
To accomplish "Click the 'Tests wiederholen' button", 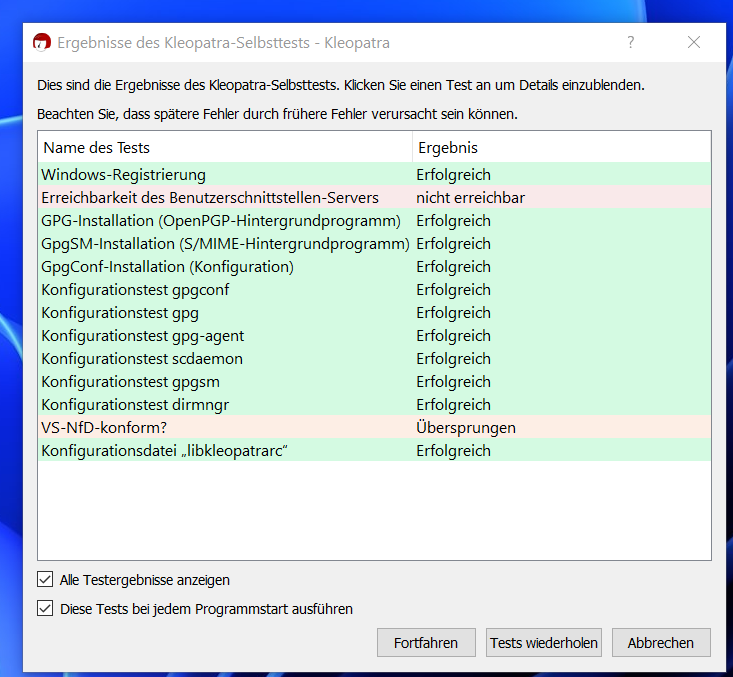I will click(x=544, y=643).
